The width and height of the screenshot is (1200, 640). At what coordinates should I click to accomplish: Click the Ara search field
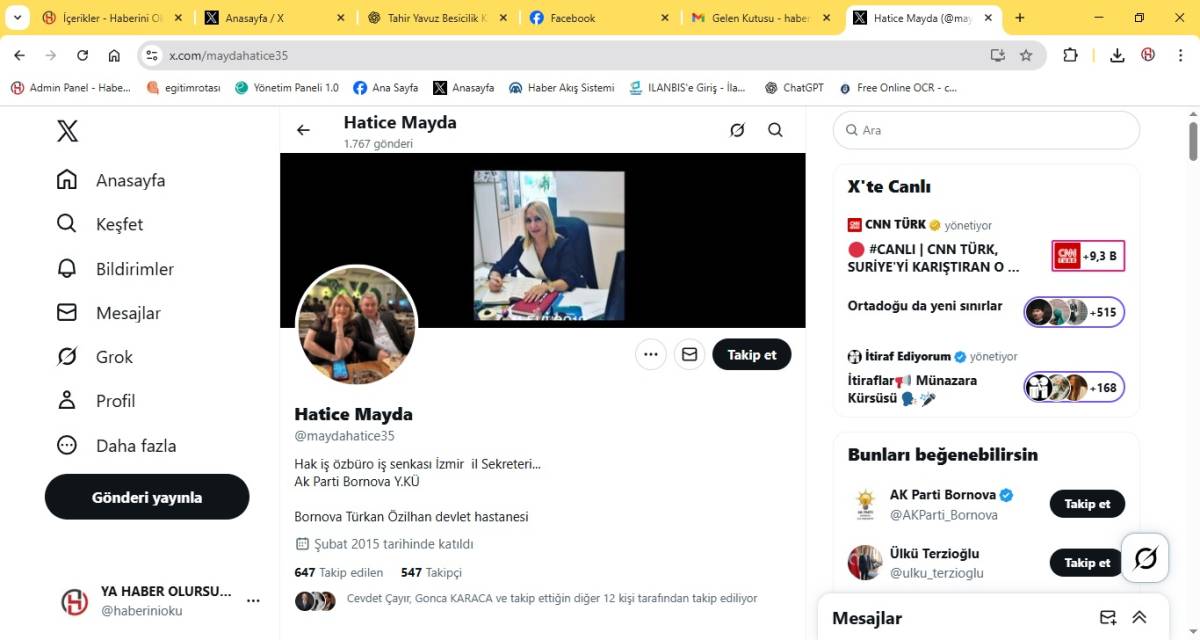pos(986,130)
